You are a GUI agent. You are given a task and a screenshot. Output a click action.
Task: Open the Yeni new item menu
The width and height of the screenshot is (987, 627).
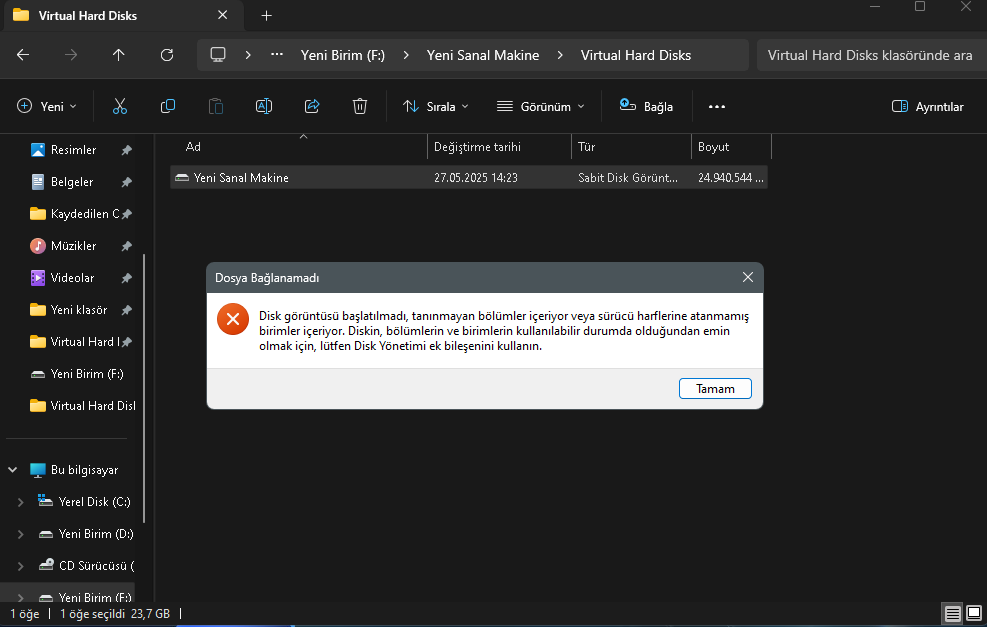47,106
